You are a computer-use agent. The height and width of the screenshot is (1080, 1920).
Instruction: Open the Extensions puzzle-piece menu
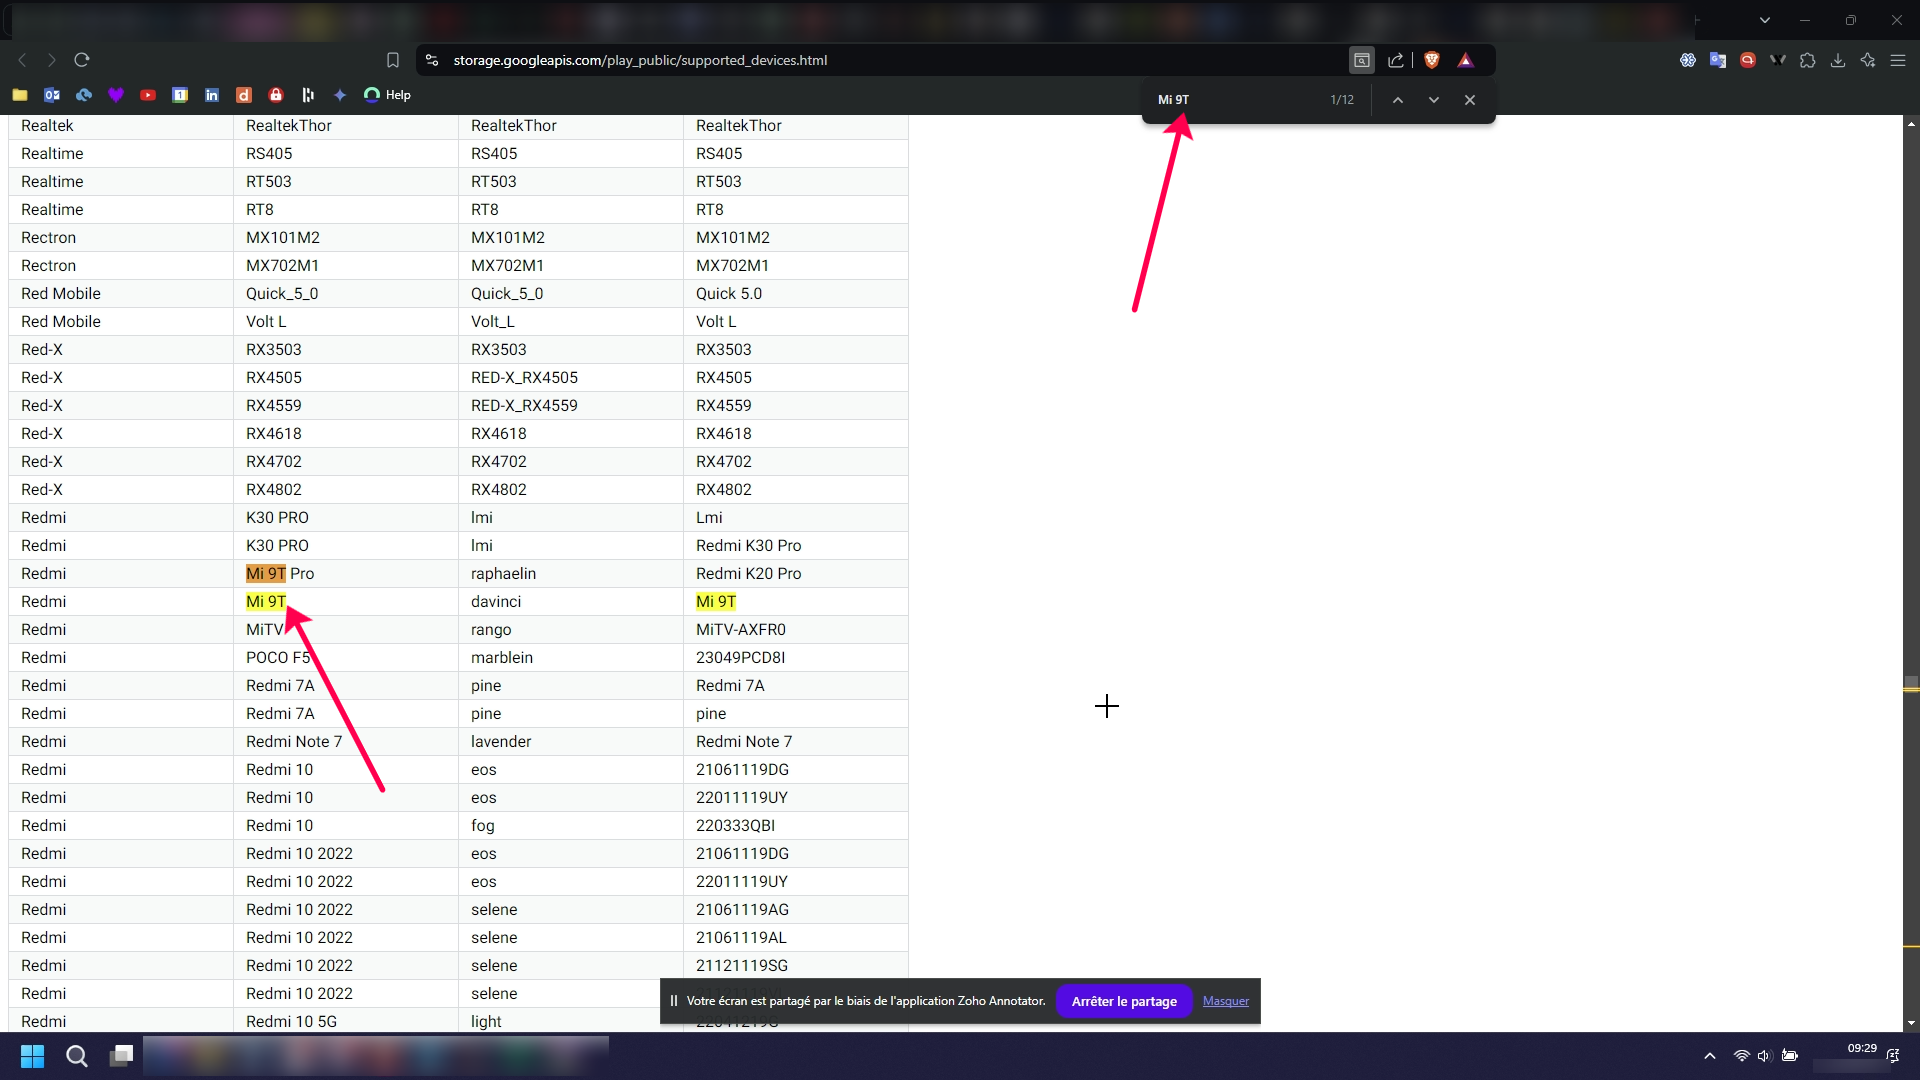[x=1808, y=60]
